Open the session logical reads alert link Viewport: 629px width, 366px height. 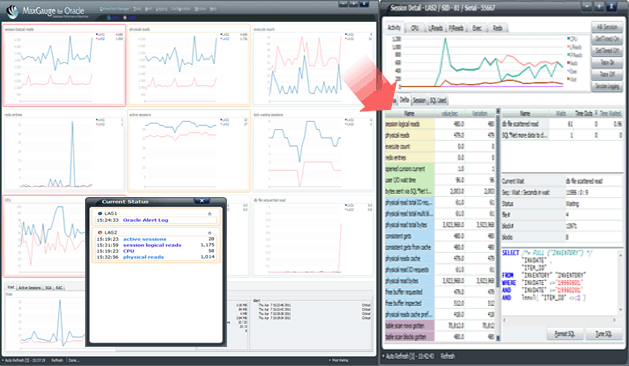point(152,245)
